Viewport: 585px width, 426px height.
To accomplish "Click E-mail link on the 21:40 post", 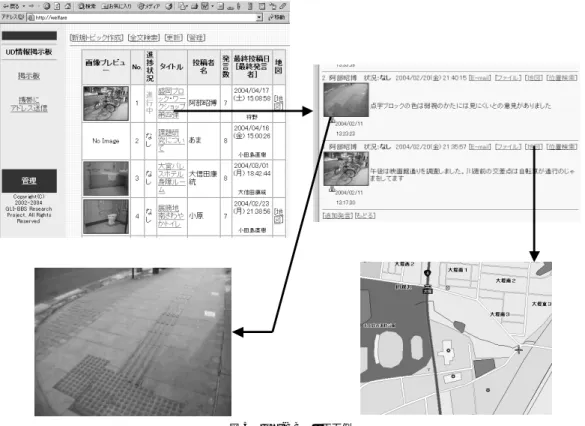I will tap(480, 78).
